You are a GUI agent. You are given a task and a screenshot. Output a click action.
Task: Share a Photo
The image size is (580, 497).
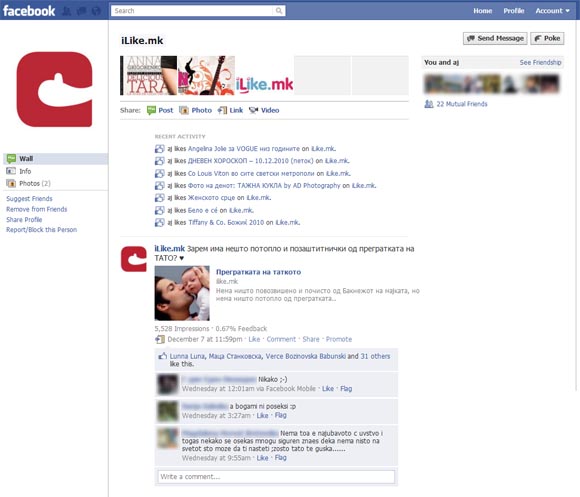pos(202,110)
